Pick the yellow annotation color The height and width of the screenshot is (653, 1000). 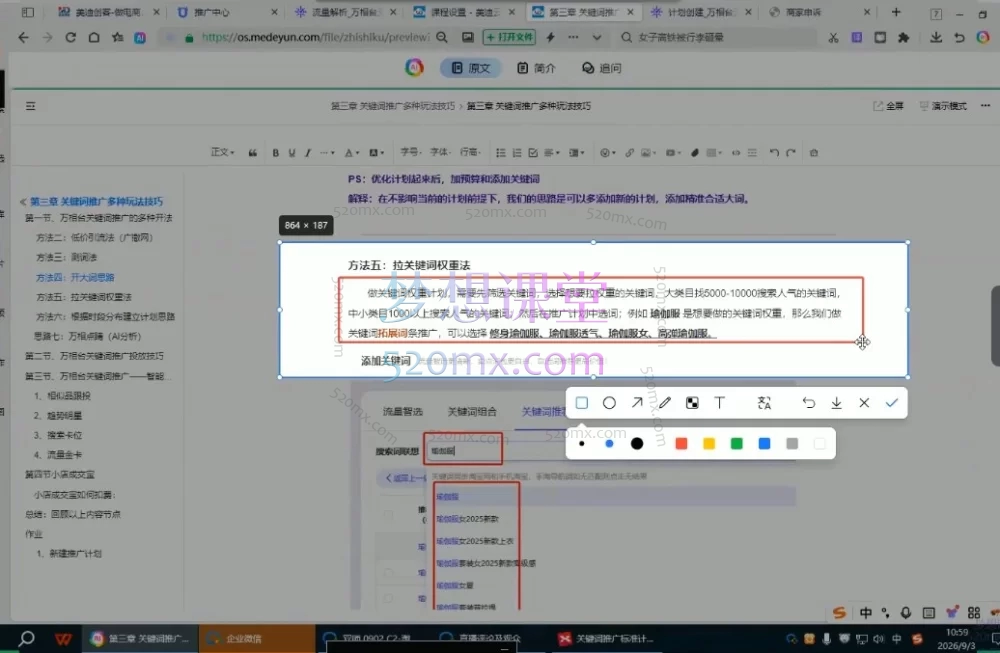709,444
